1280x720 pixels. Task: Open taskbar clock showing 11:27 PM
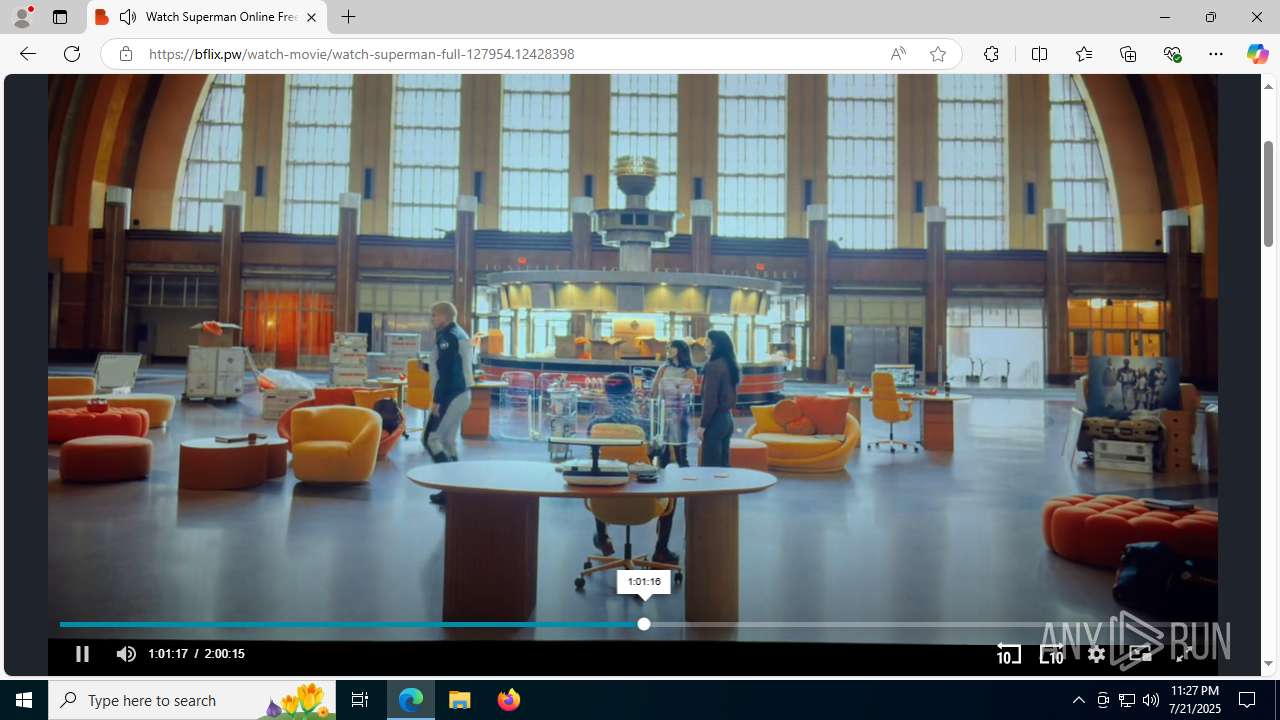click(1194, 700)
